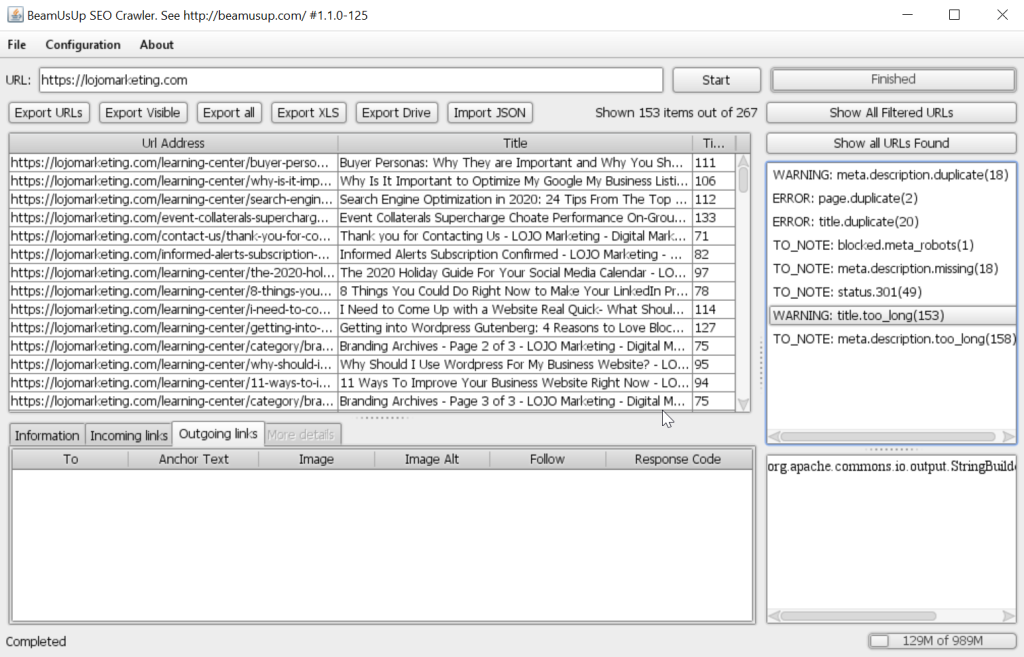Select row The 2020 Holiday Guide
1024x657 pixels.
coord(372,272)
